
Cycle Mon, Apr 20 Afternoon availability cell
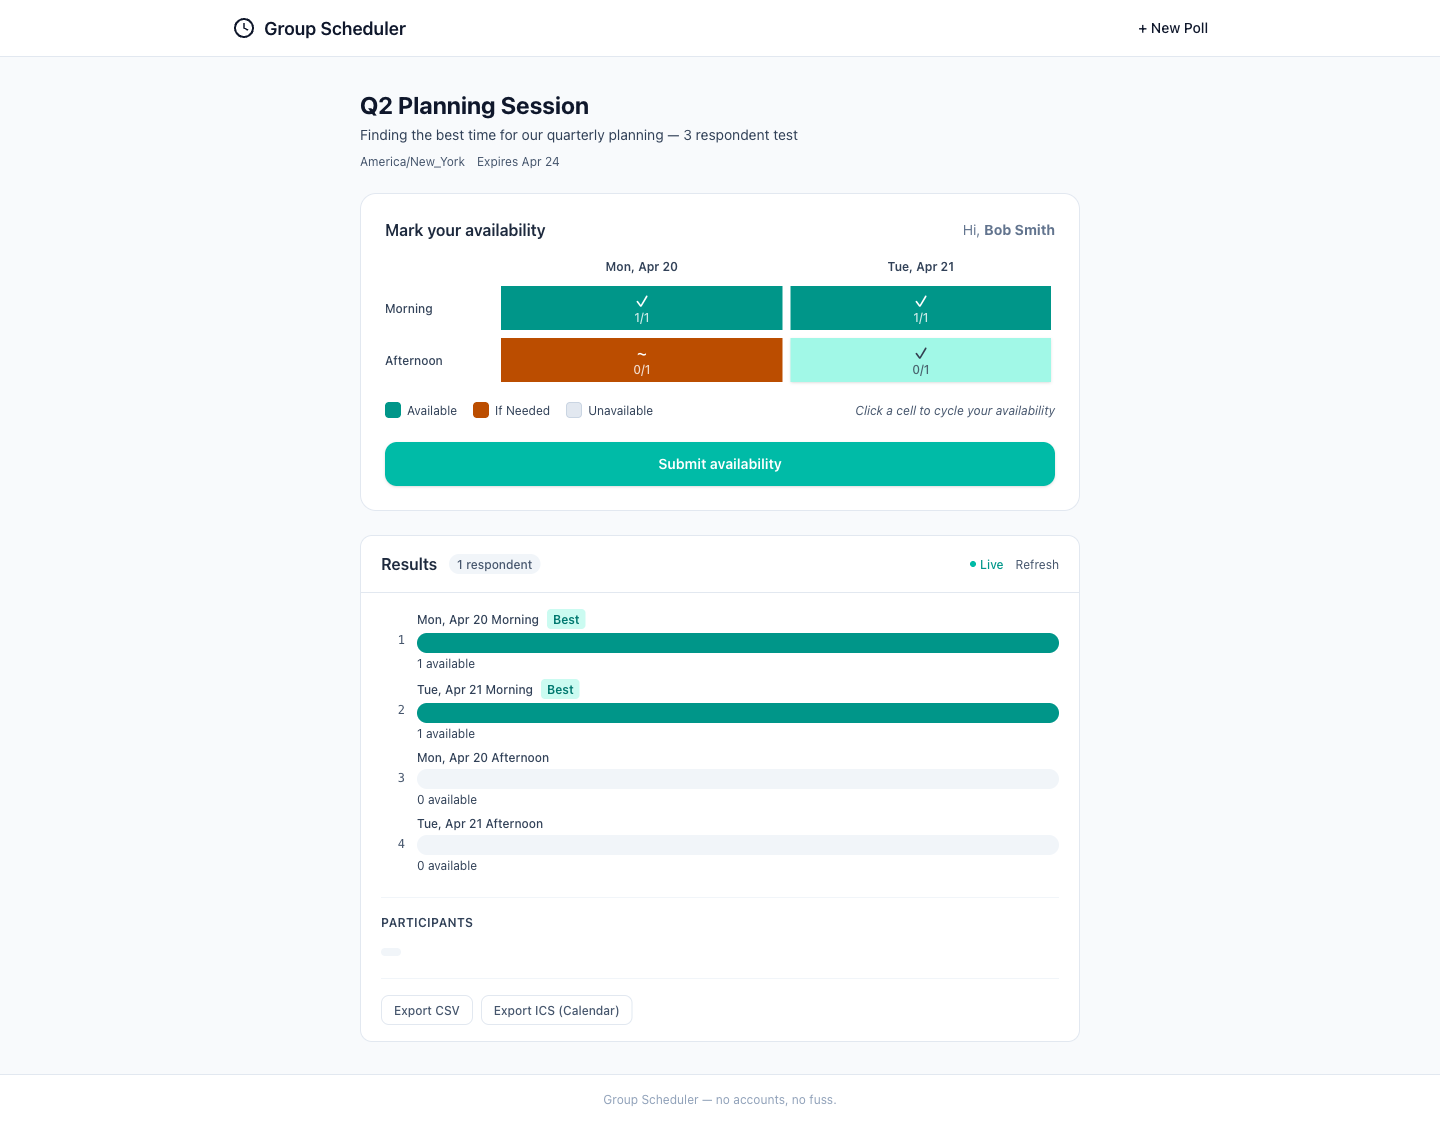pyautogui.click(x=641, y=360)
